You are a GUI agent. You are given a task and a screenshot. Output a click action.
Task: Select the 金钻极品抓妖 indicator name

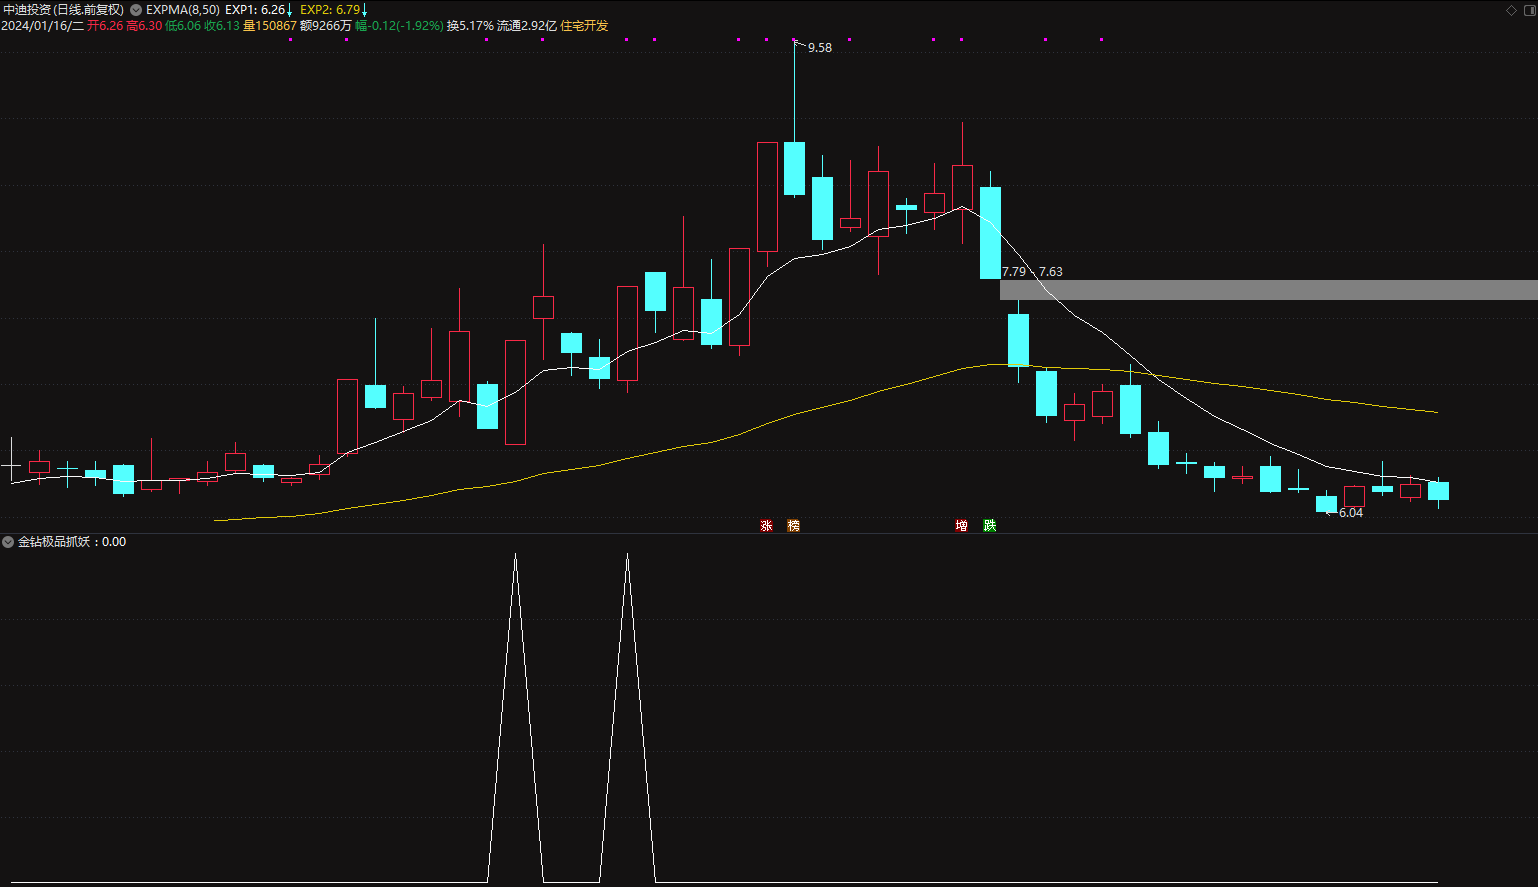point(54,542)
